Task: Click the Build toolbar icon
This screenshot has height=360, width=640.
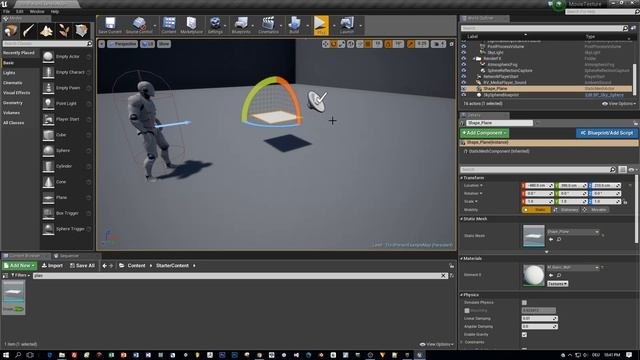Action: tap(294, 25)
